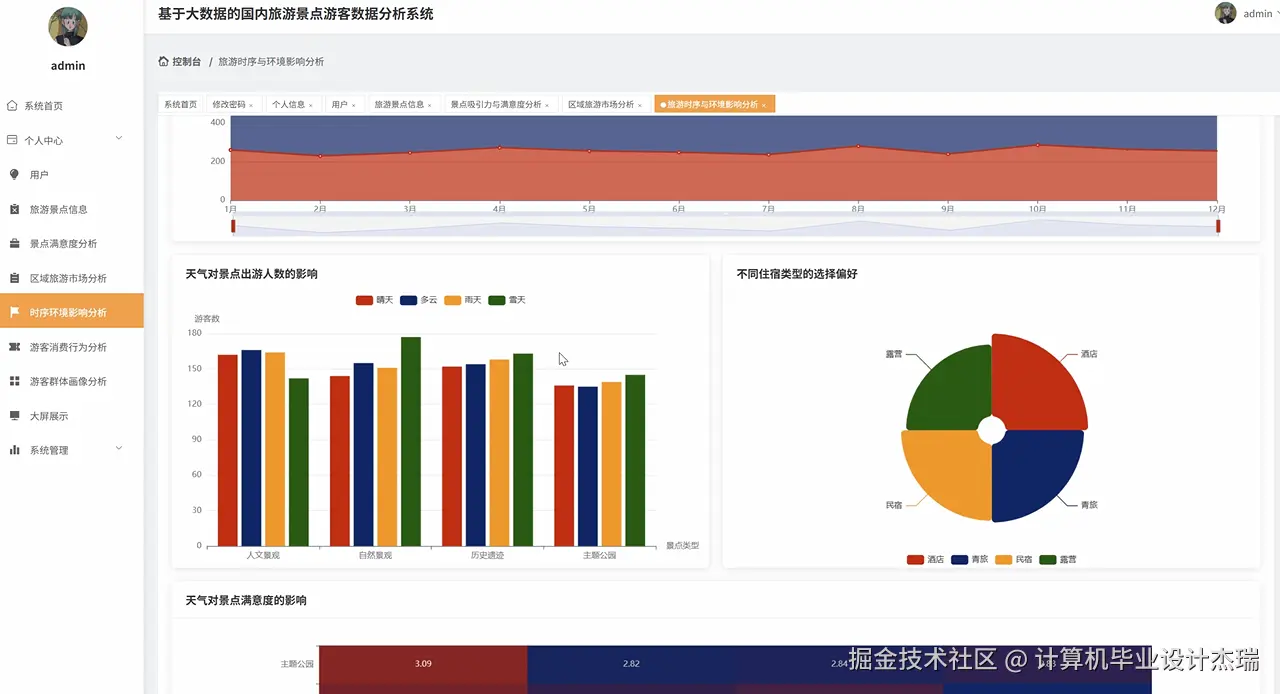Screen dimensions: 1280x694
Task: Click the 景点满意度分析 briefcase icon
Action: pos(14,243)
